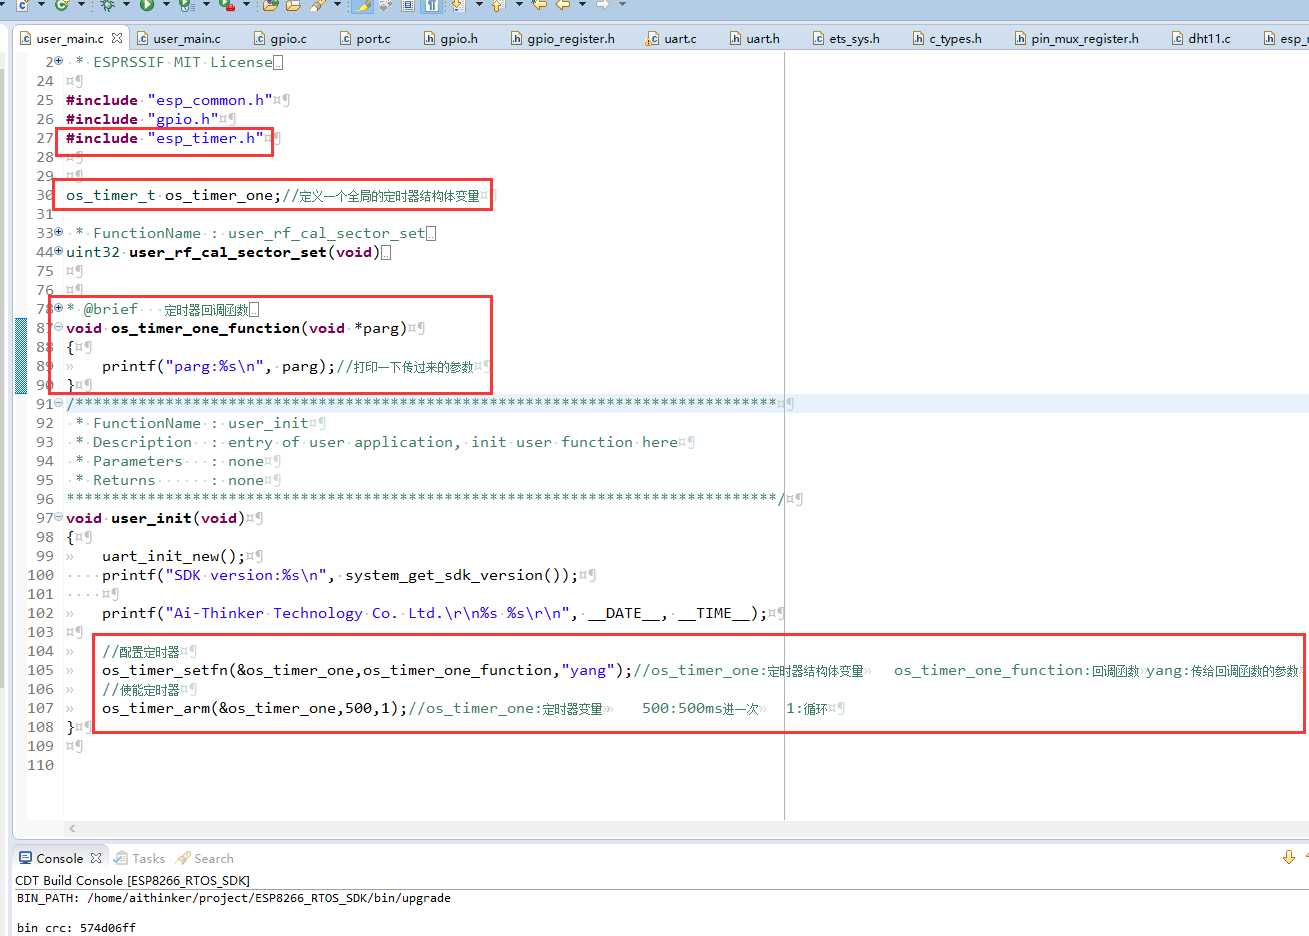This screenshot has height=936, width=1309.
Task: Click void user_init(void) declaration
Action: (156, 518)
